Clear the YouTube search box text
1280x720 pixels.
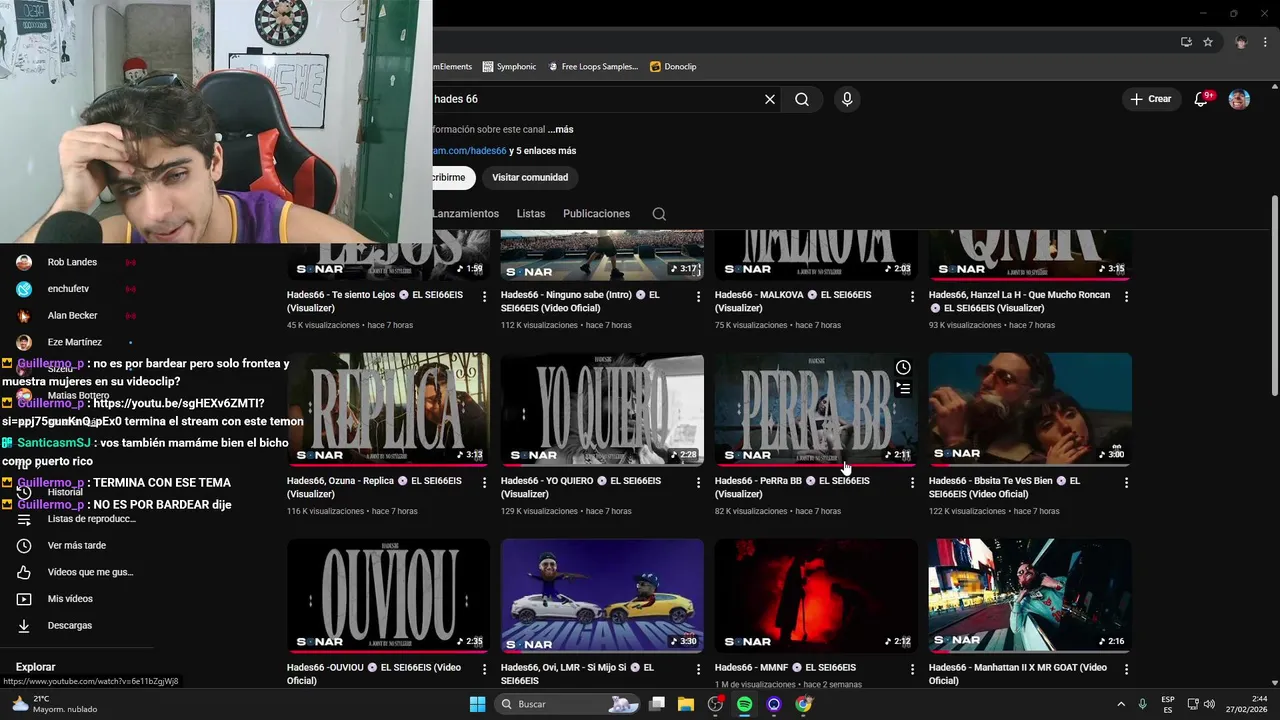[770, 99]
